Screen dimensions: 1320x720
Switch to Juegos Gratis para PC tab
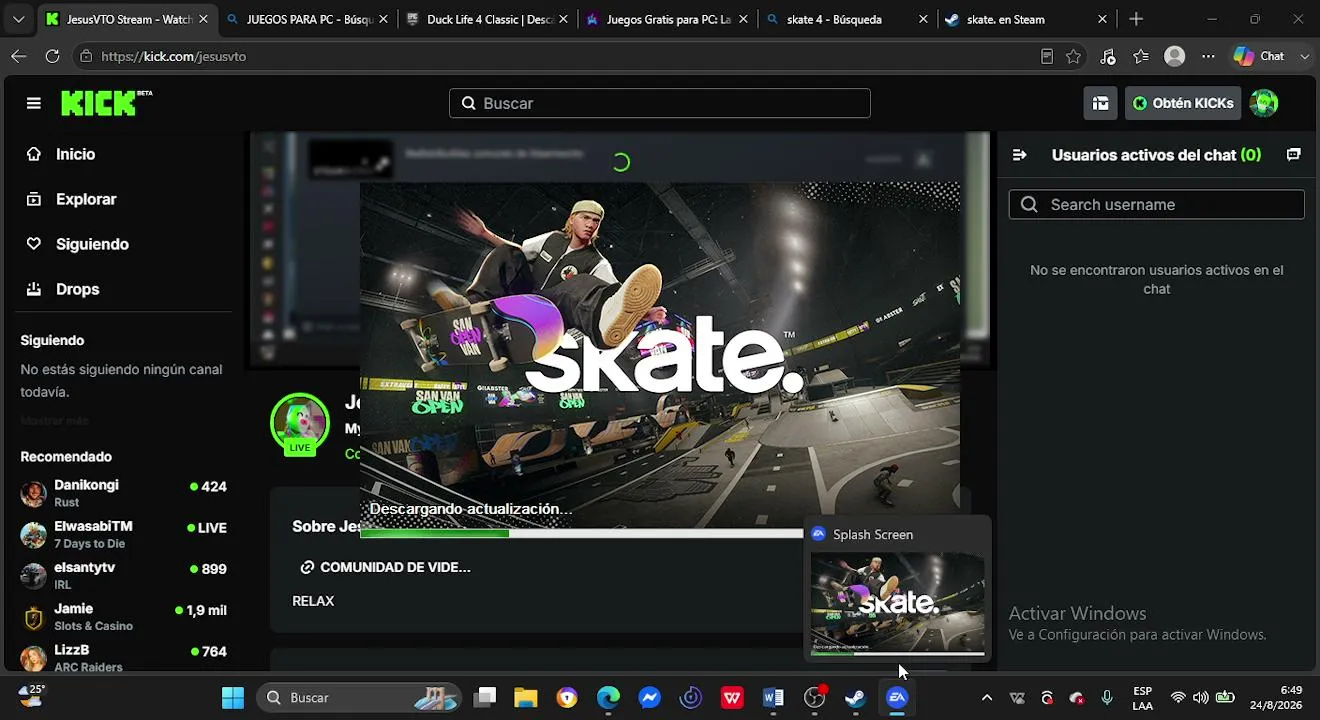669,19
